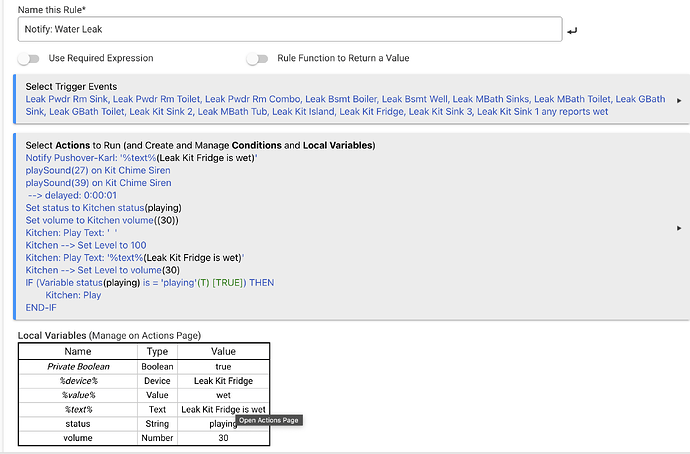Image resolution: width=690 pixels, height=454 pixels.
Task: Click the IF Variable status condition line
Action: tap(150, 282)
